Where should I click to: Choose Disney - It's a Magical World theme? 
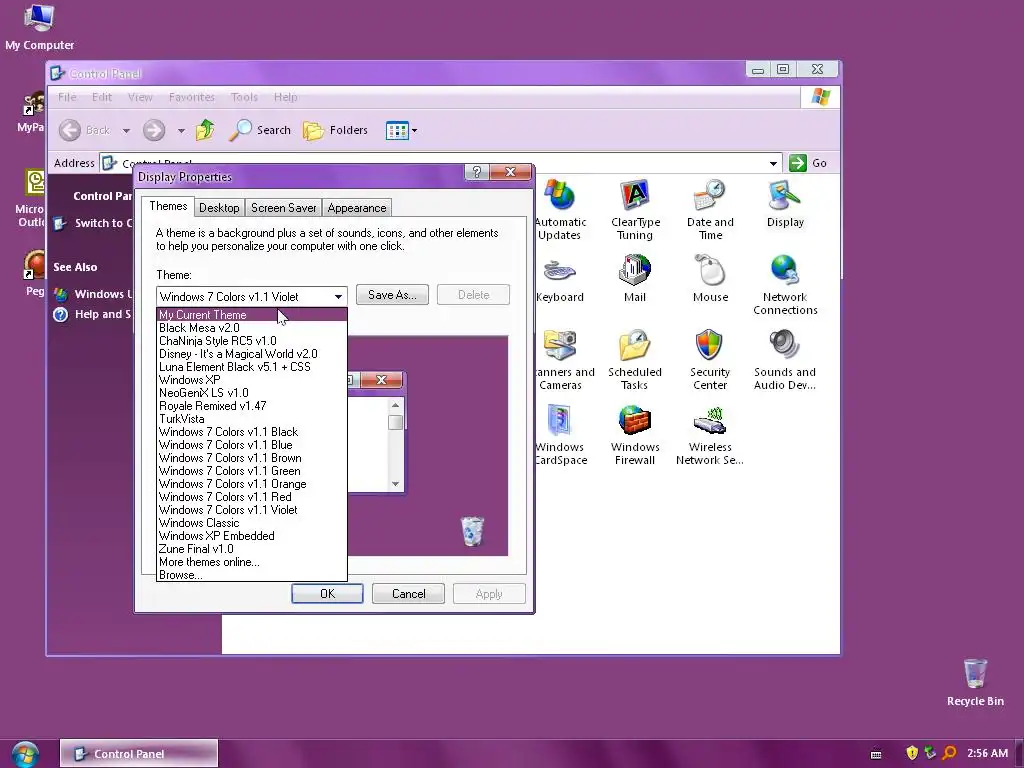(x=251, y=354)
